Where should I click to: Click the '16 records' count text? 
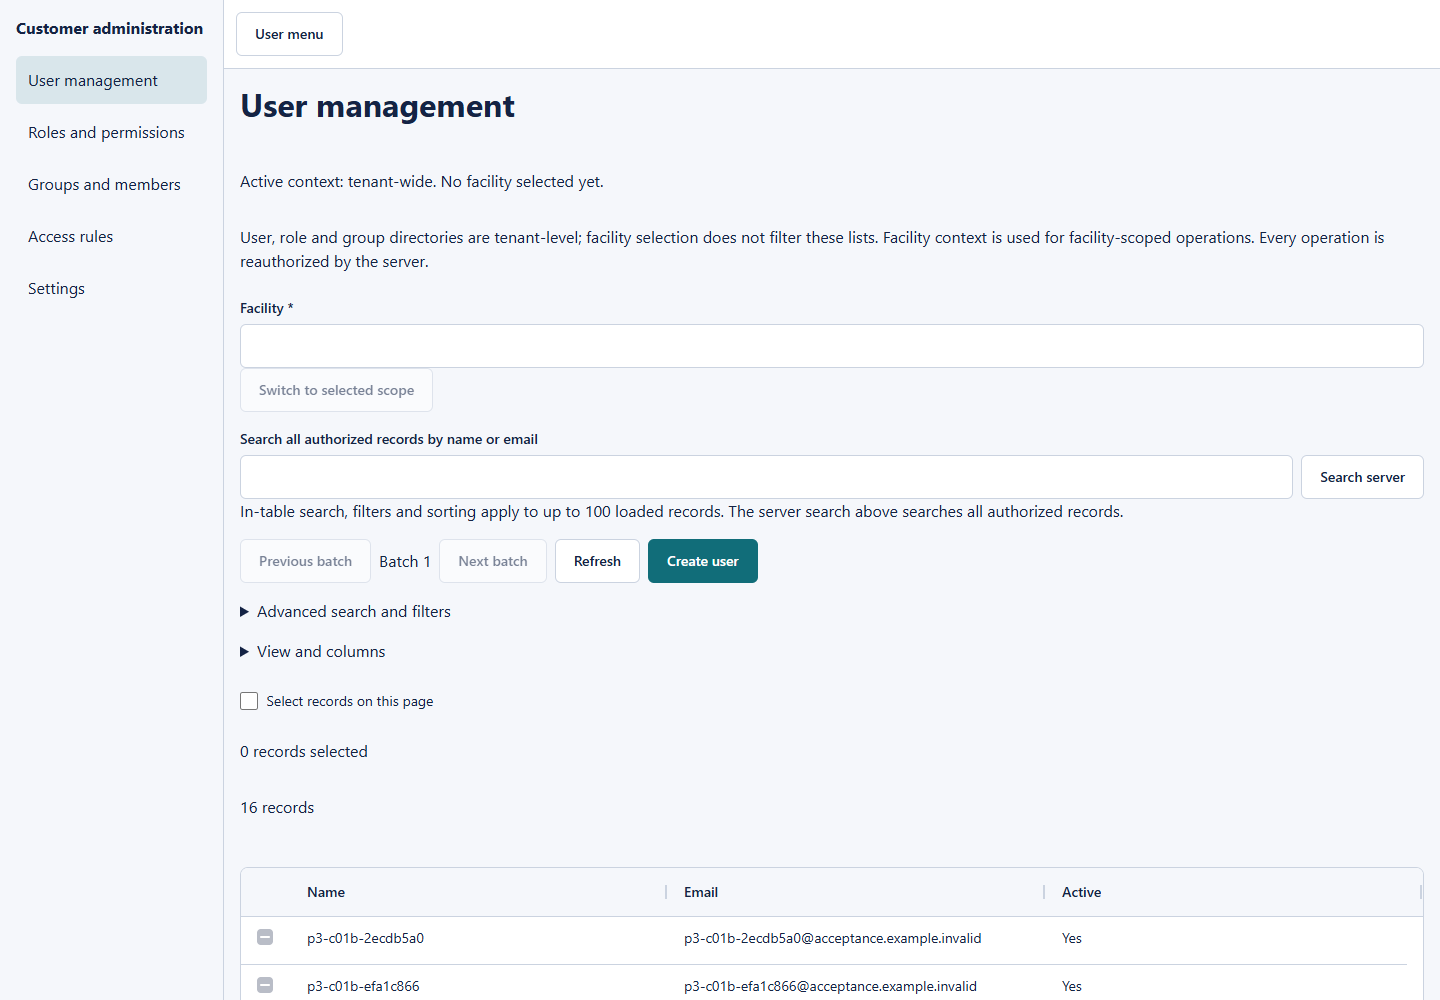277,807
